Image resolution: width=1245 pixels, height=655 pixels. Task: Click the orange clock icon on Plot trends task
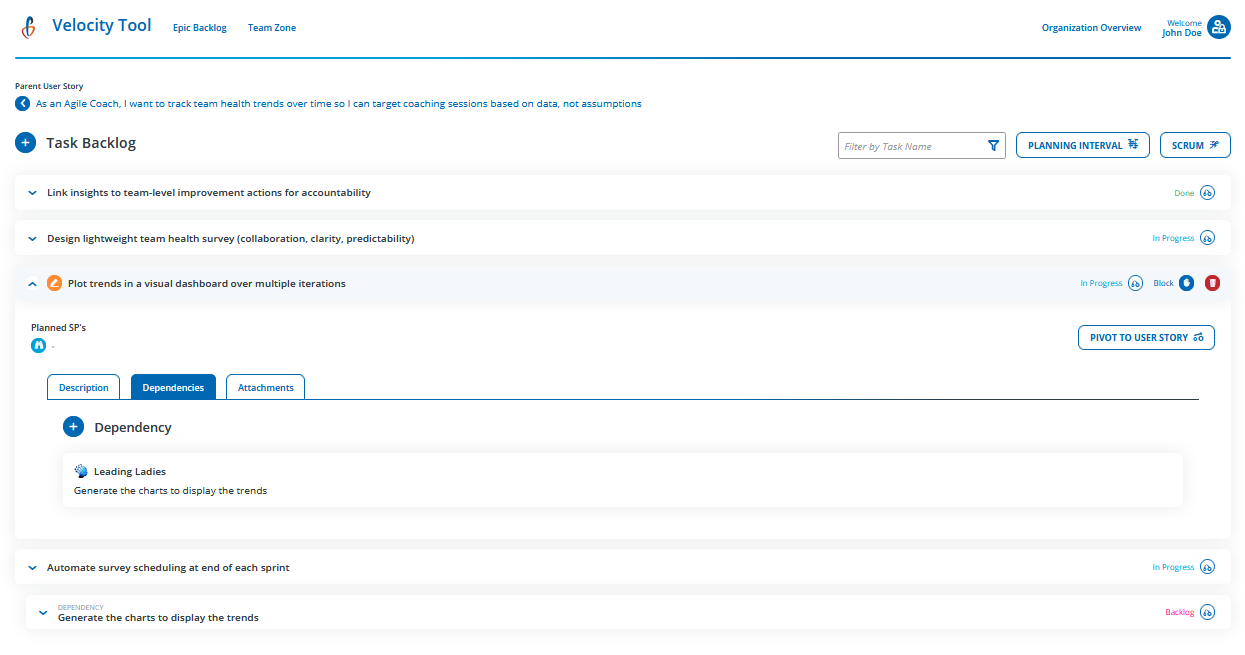(x=54, y=283)
